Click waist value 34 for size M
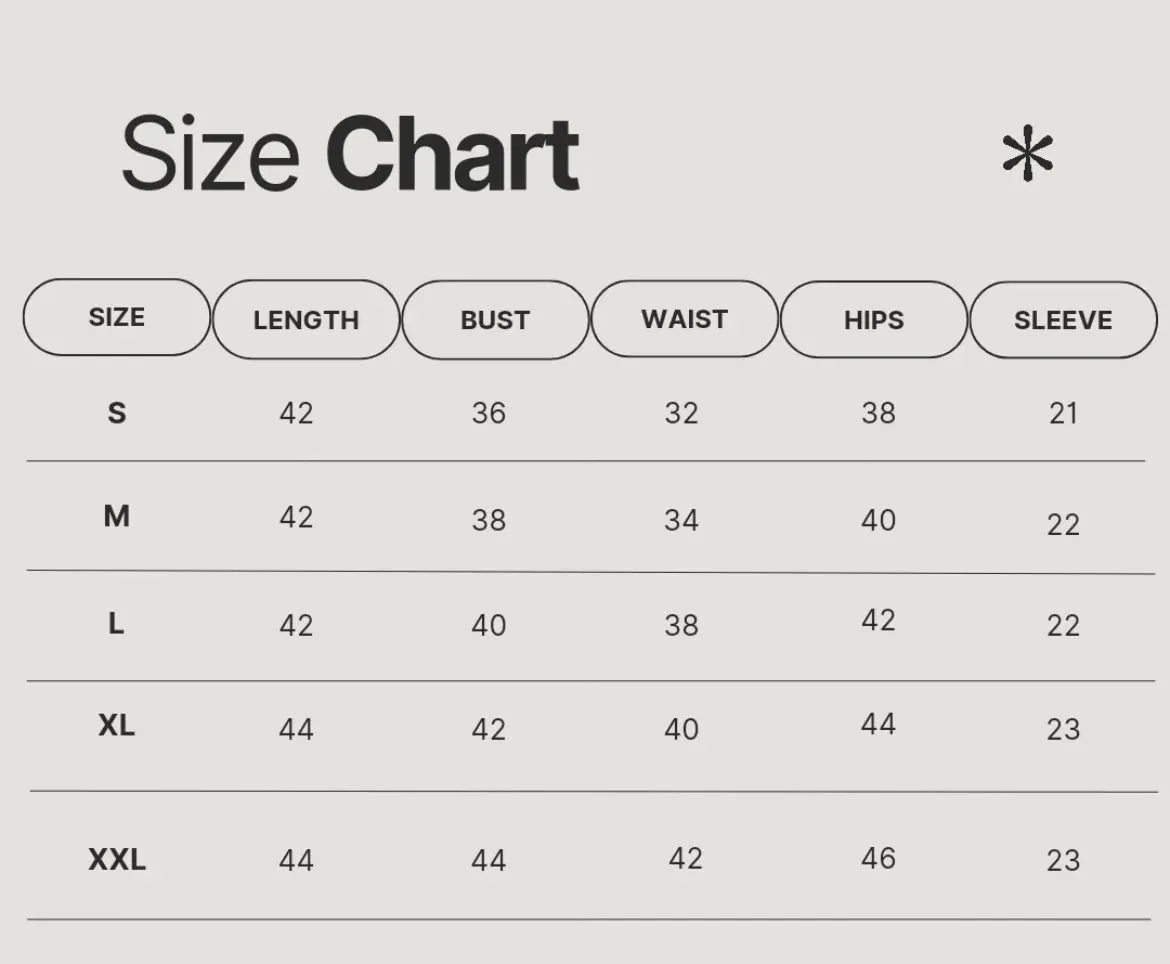 point(681,520)
